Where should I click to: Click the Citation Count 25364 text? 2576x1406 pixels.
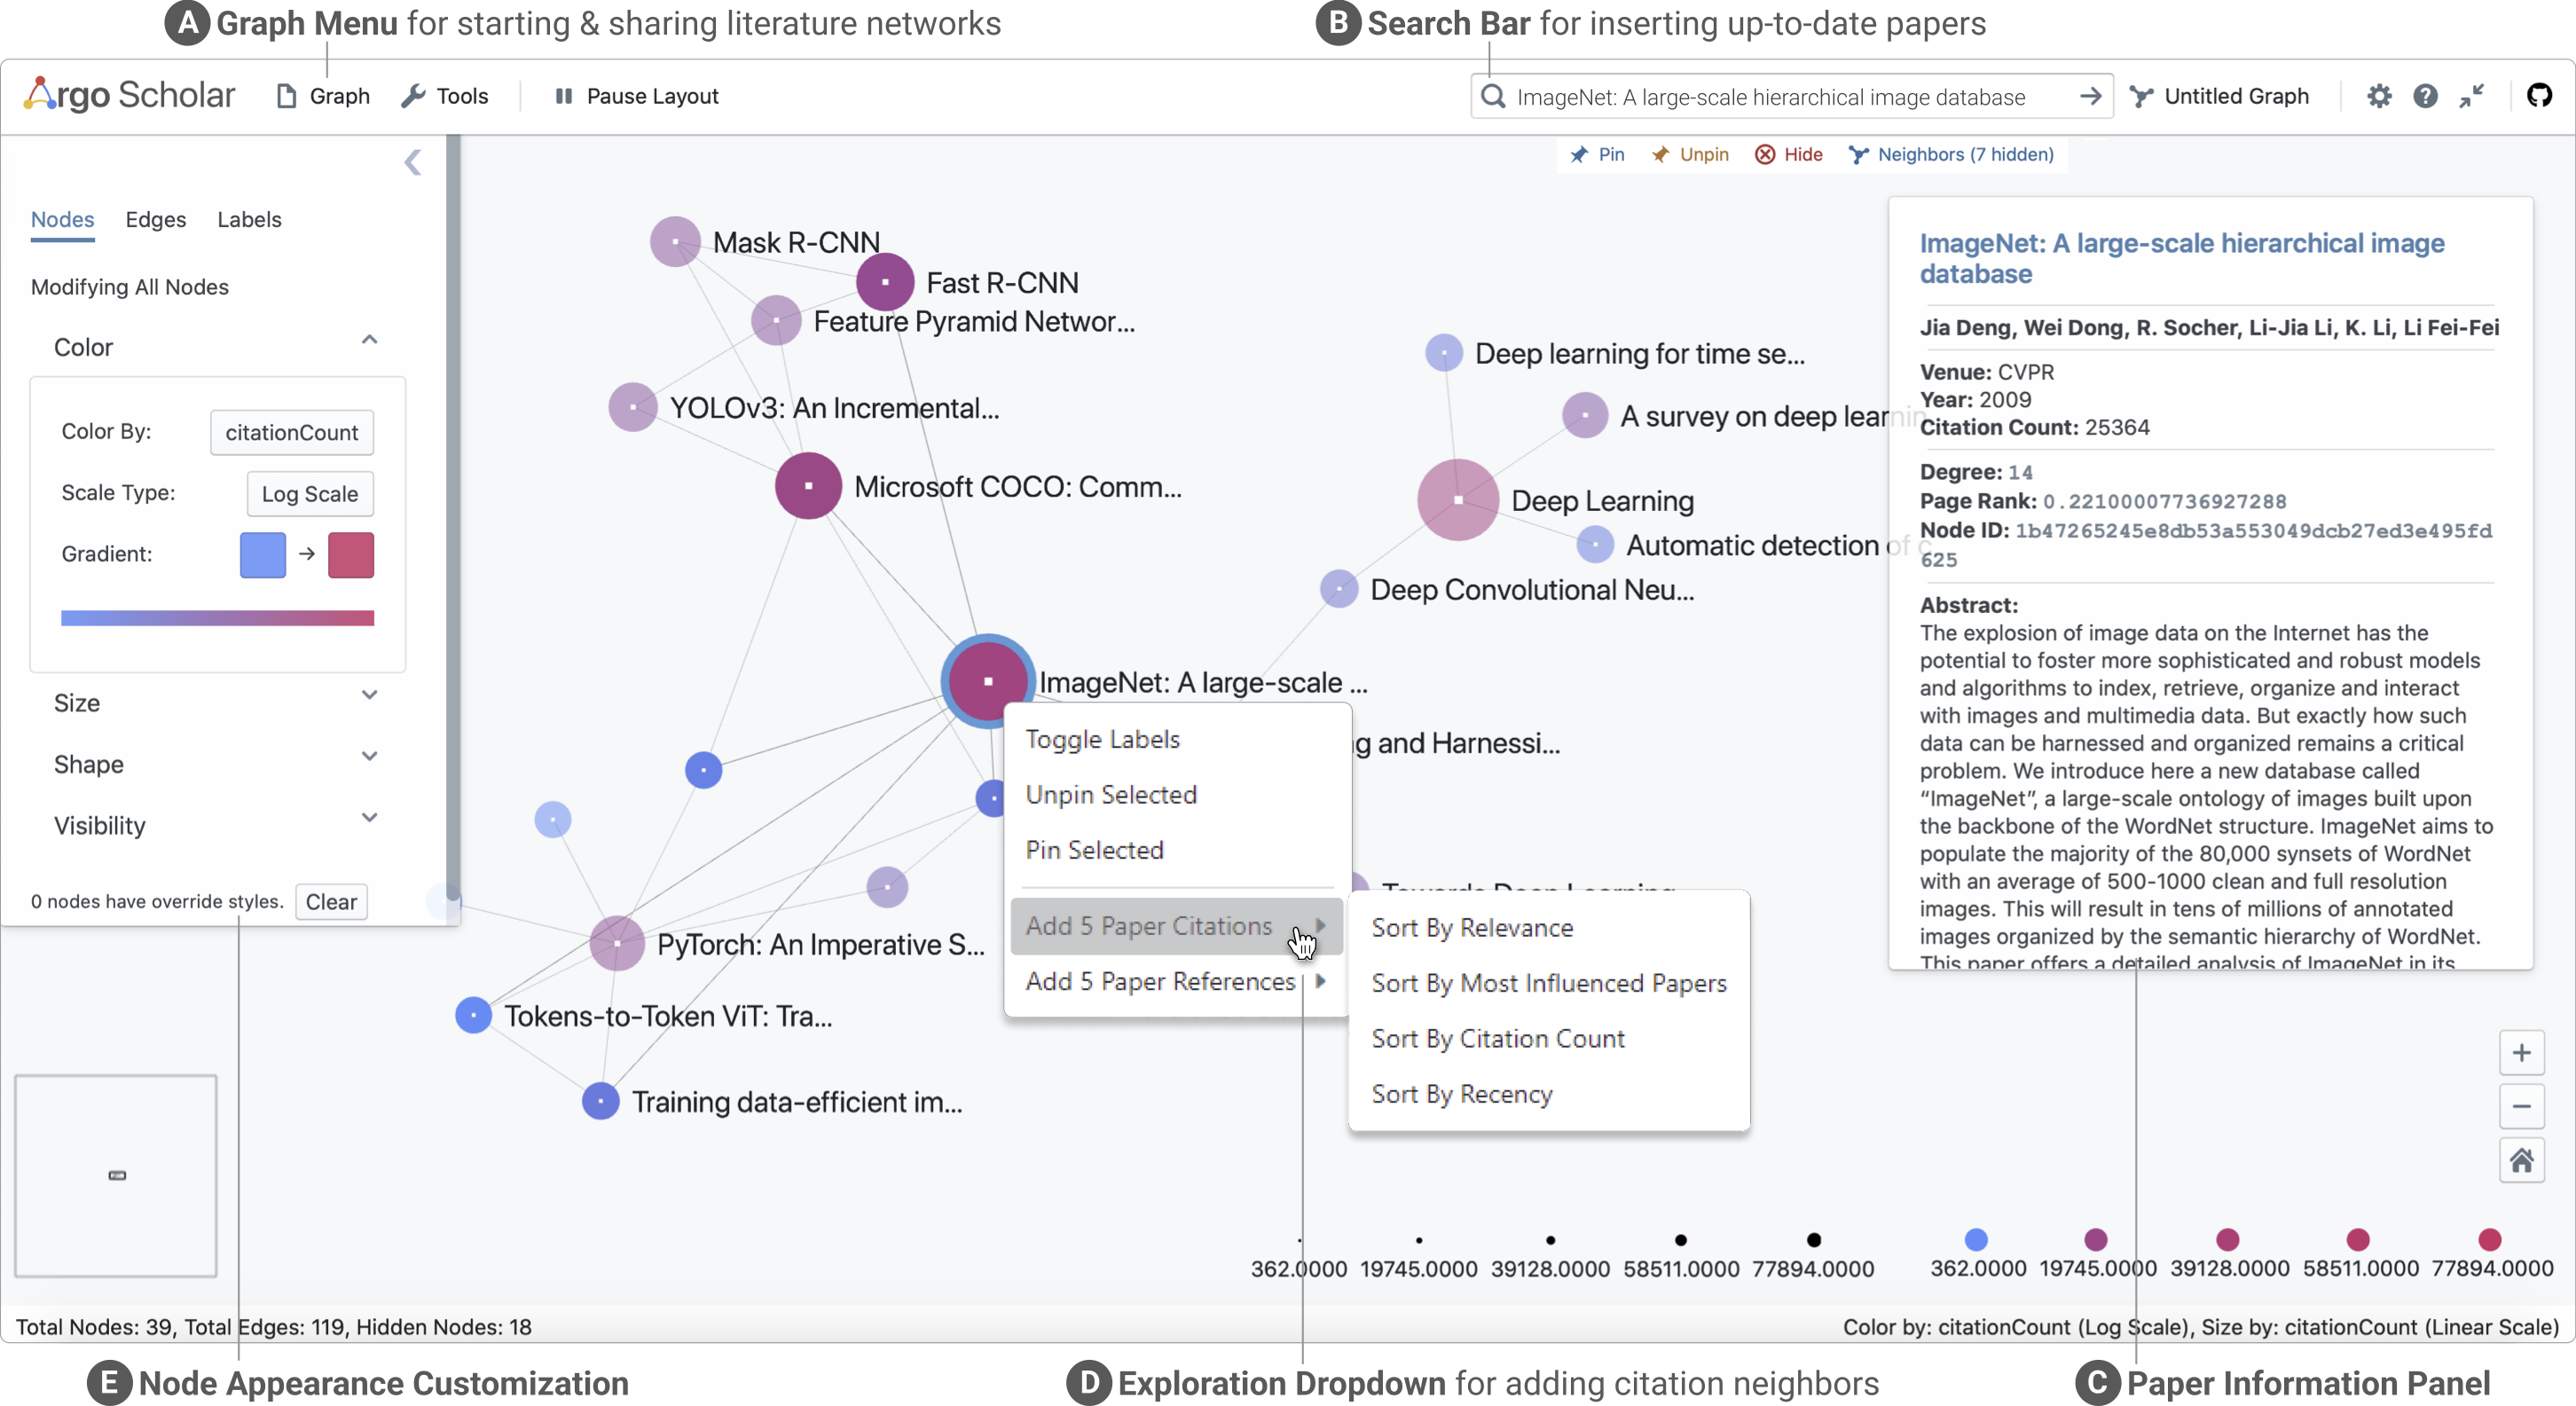(2034, 427)
